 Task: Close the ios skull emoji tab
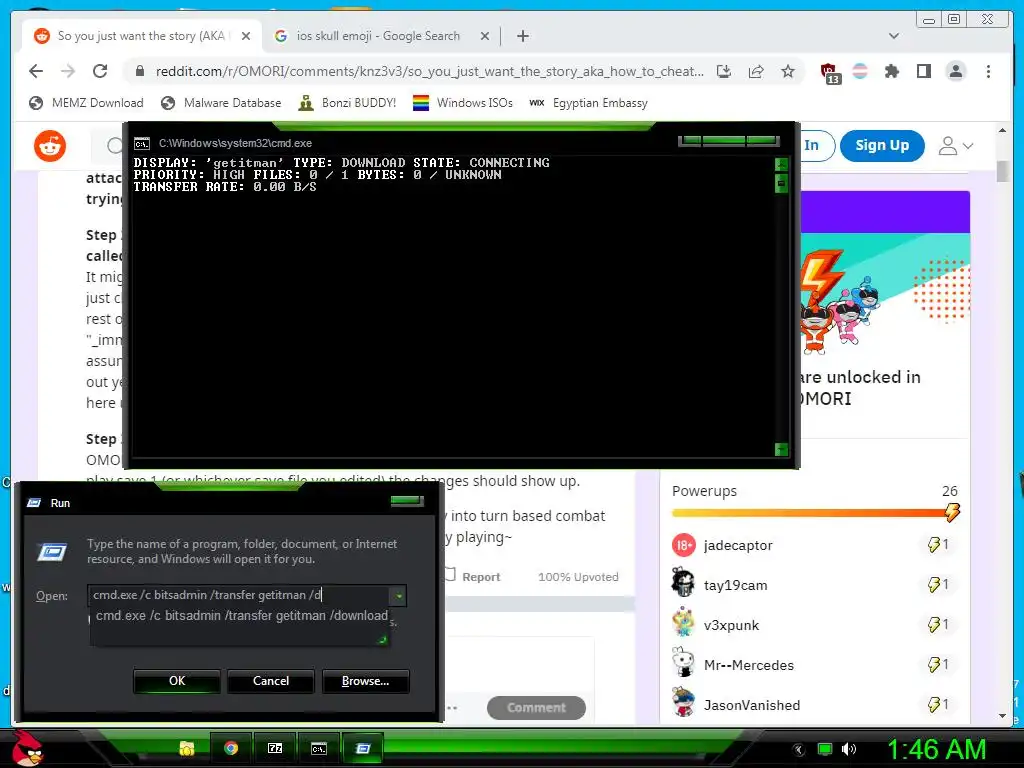click(485, 36)
